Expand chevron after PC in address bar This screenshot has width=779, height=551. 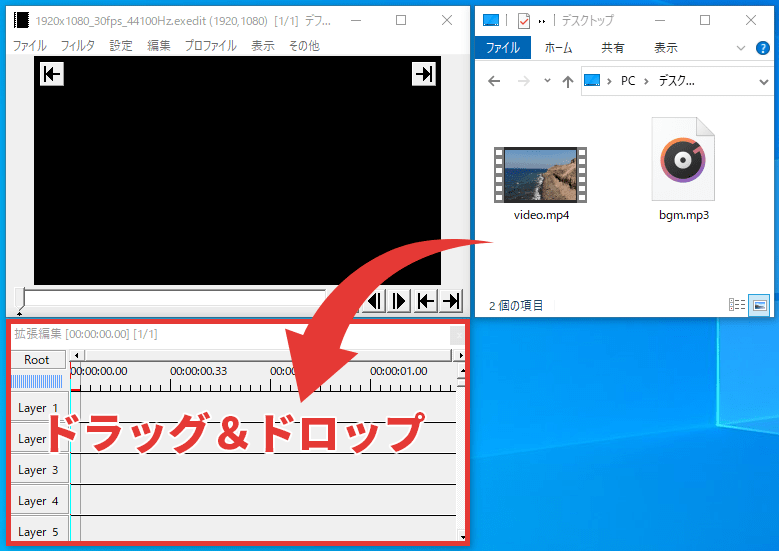point(646,81)
